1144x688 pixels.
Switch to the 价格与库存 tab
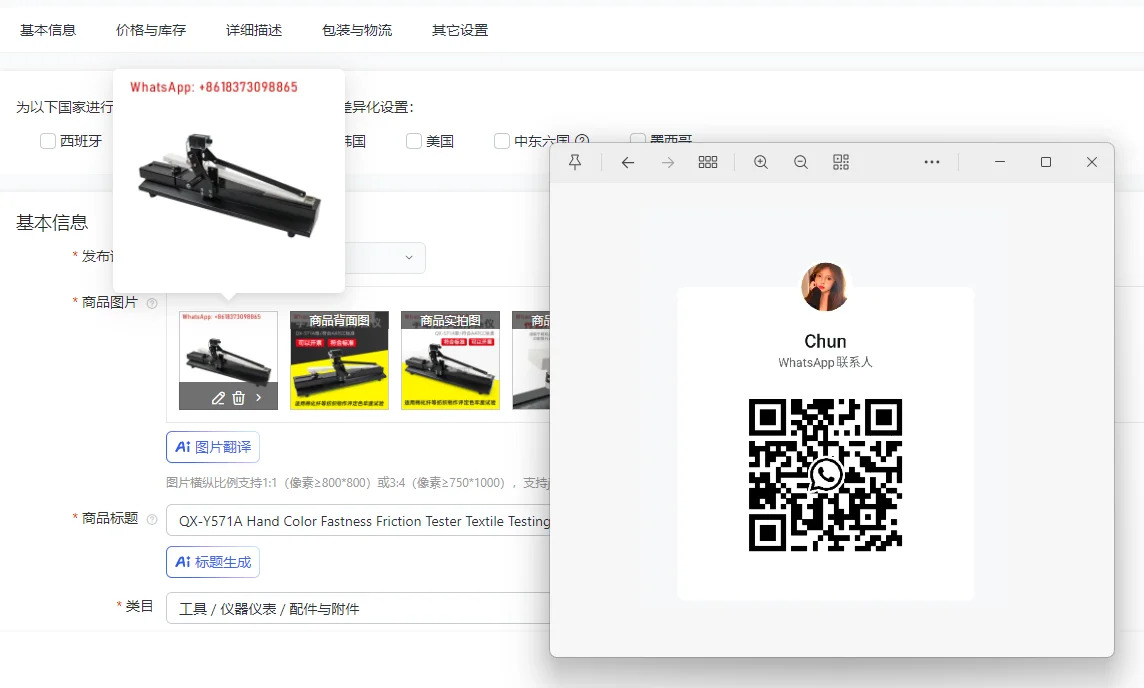[x=151, y=30]
